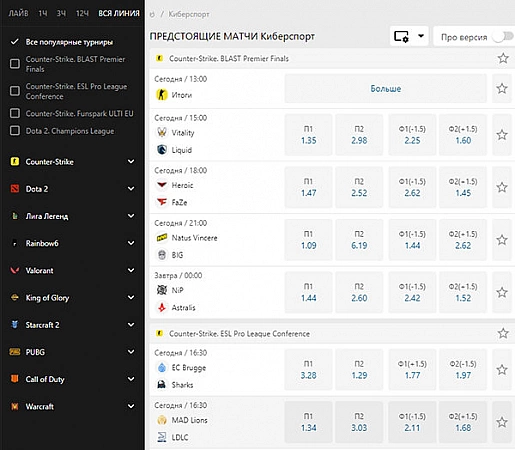This screenshot has height=450, width=515.
Task: Open Counter-Strike. ESL Pro League Conference header
Action: 239,334
